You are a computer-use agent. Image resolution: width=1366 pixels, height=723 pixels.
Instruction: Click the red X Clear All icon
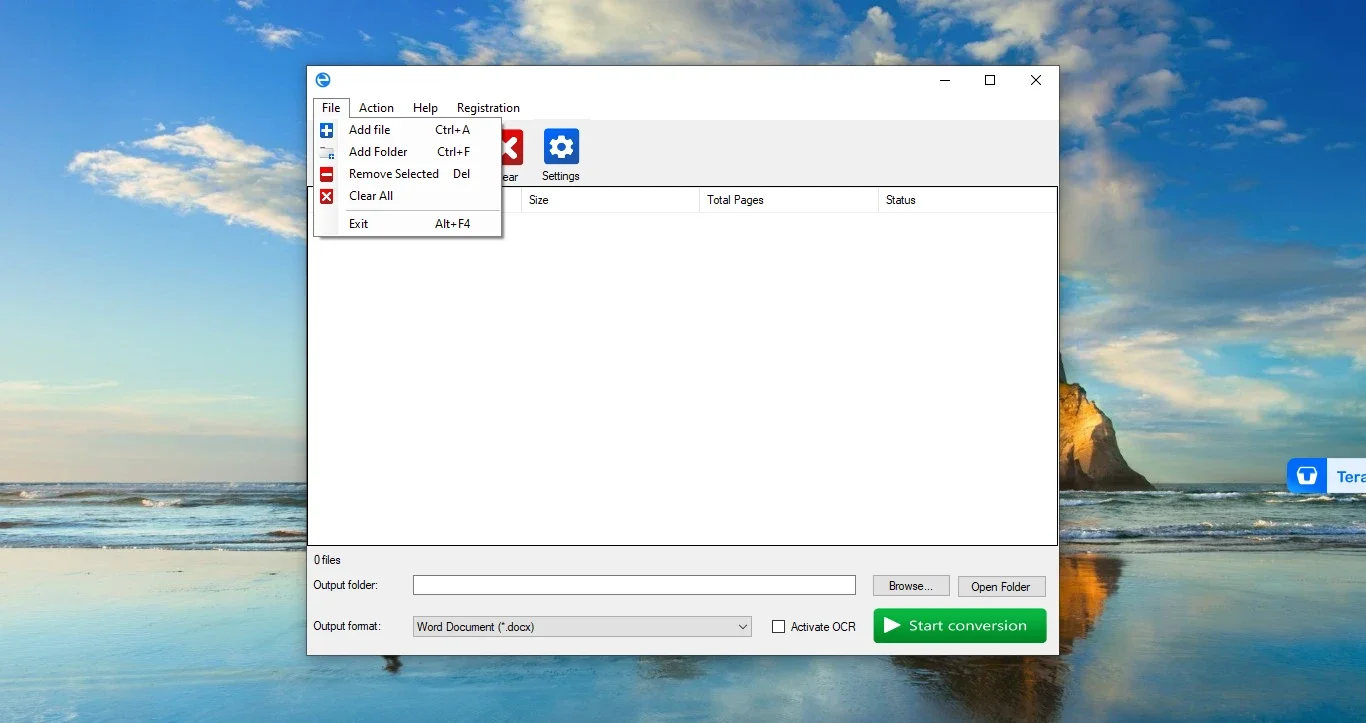[x=326, y=196]
